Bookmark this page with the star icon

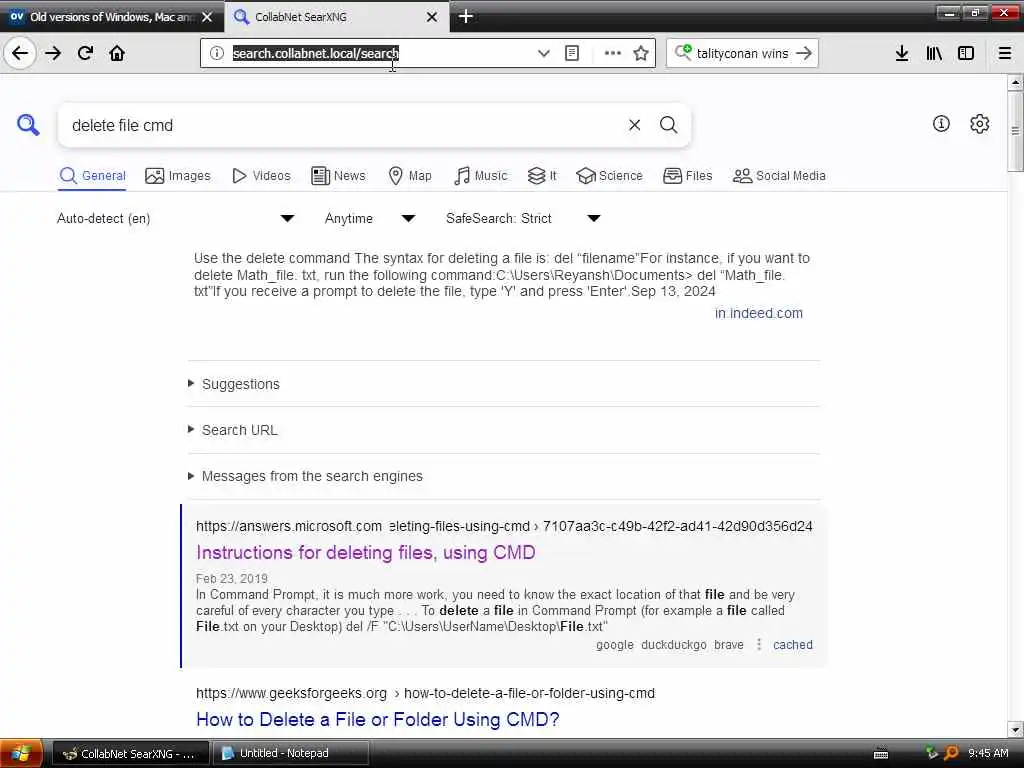click(641, 53)
